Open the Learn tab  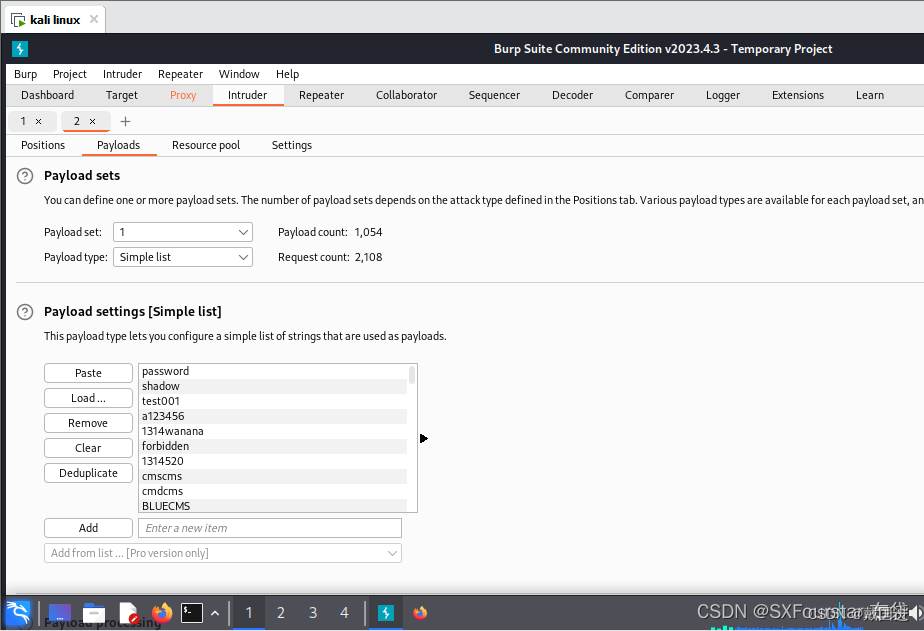[x=870, y=95]
